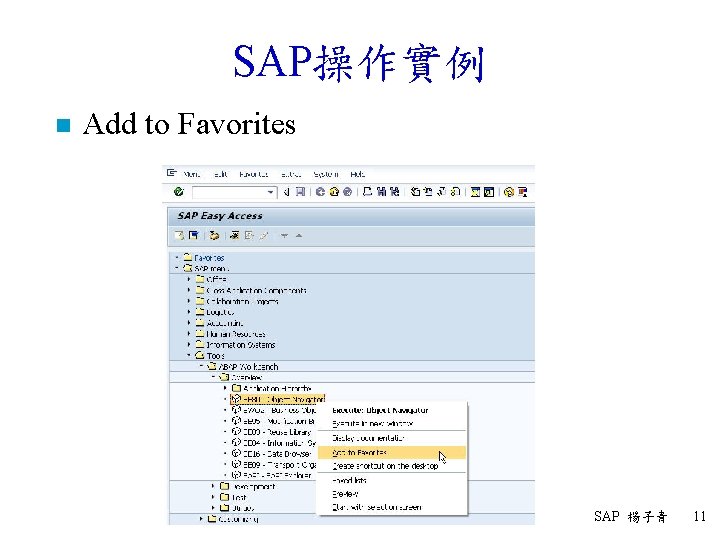
Task: Expand the Human Resources folder node
Action: [x=189, y=334]
